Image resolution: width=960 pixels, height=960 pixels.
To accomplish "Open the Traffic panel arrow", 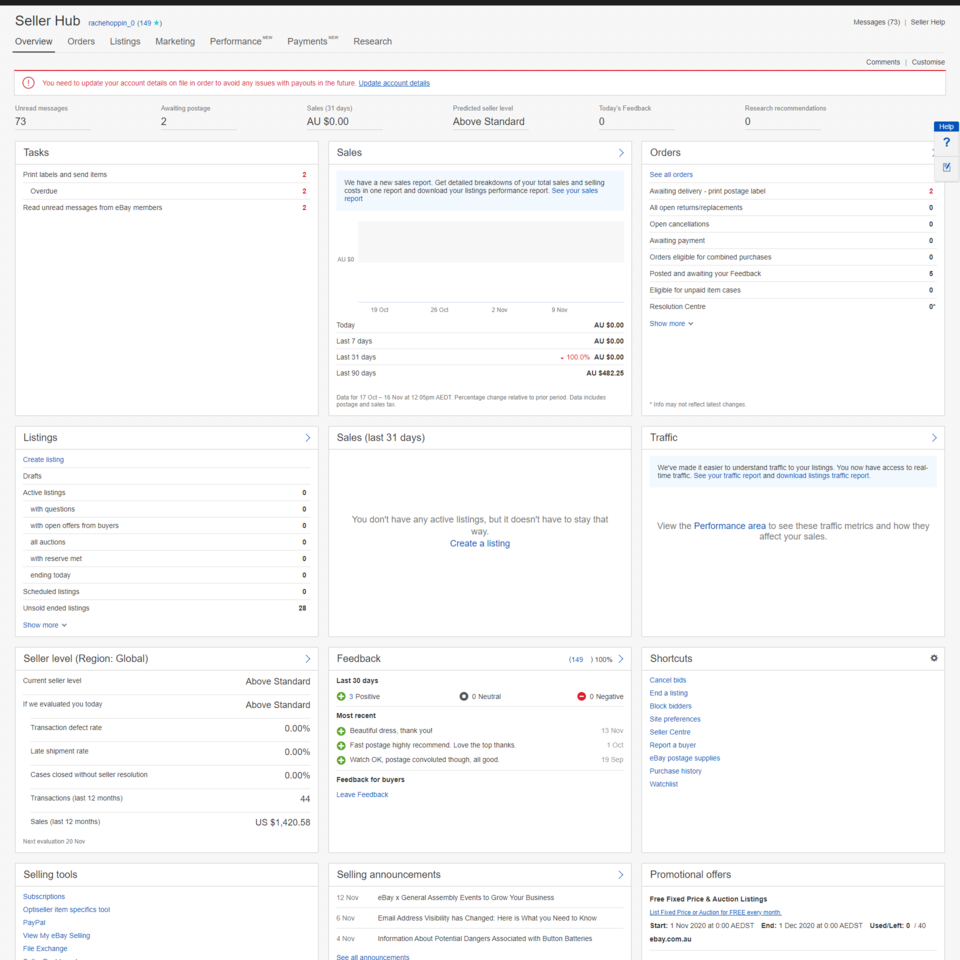I will [934, 438].
